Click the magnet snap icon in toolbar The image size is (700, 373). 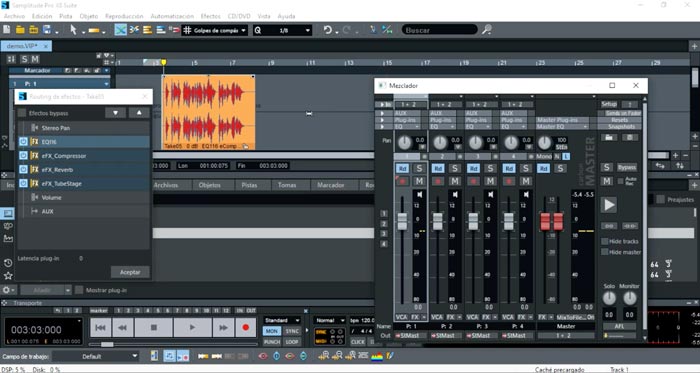pyautogui.click(x=175, y=30)
